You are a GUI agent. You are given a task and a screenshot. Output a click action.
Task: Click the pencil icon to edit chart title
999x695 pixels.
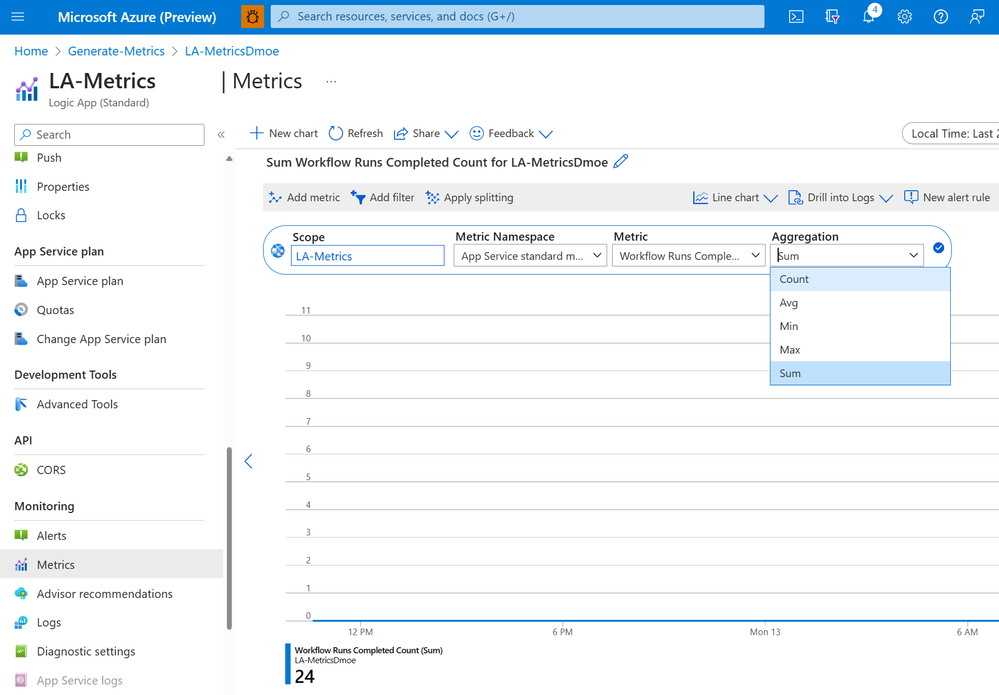click(621, 162)
